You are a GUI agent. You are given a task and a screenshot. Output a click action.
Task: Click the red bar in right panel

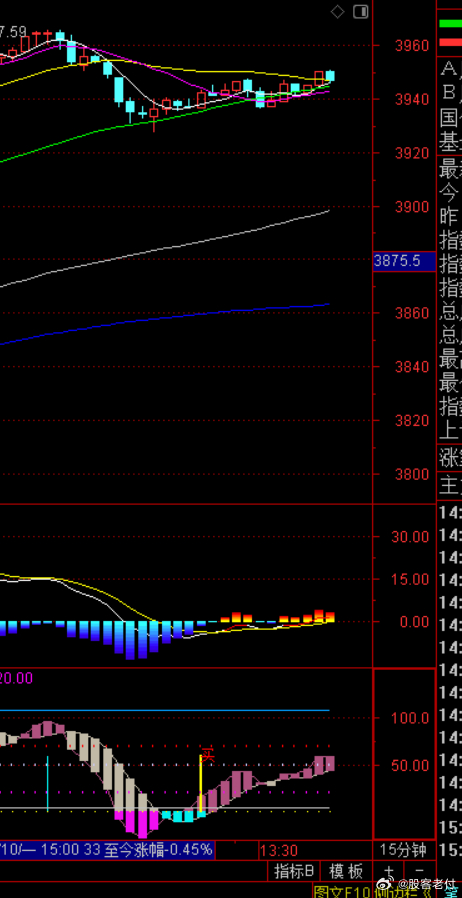451,42
